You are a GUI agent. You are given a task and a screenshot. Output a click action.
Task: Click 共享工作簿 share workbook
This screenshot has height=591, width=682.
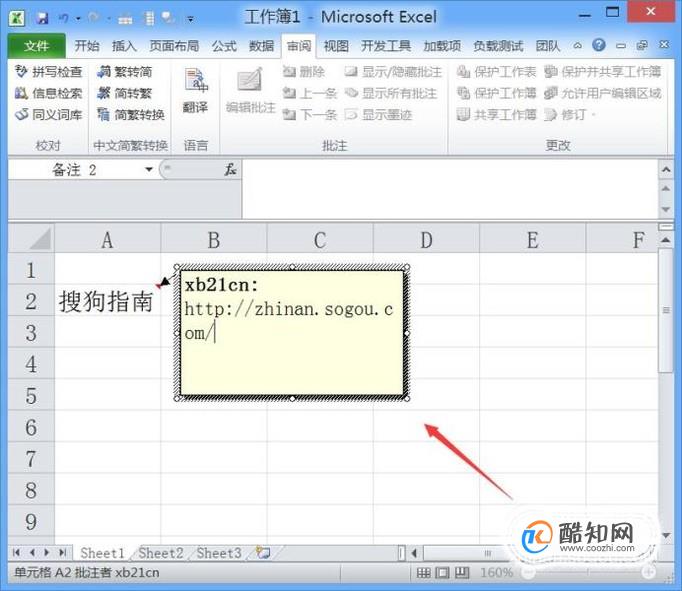(496, 114)
